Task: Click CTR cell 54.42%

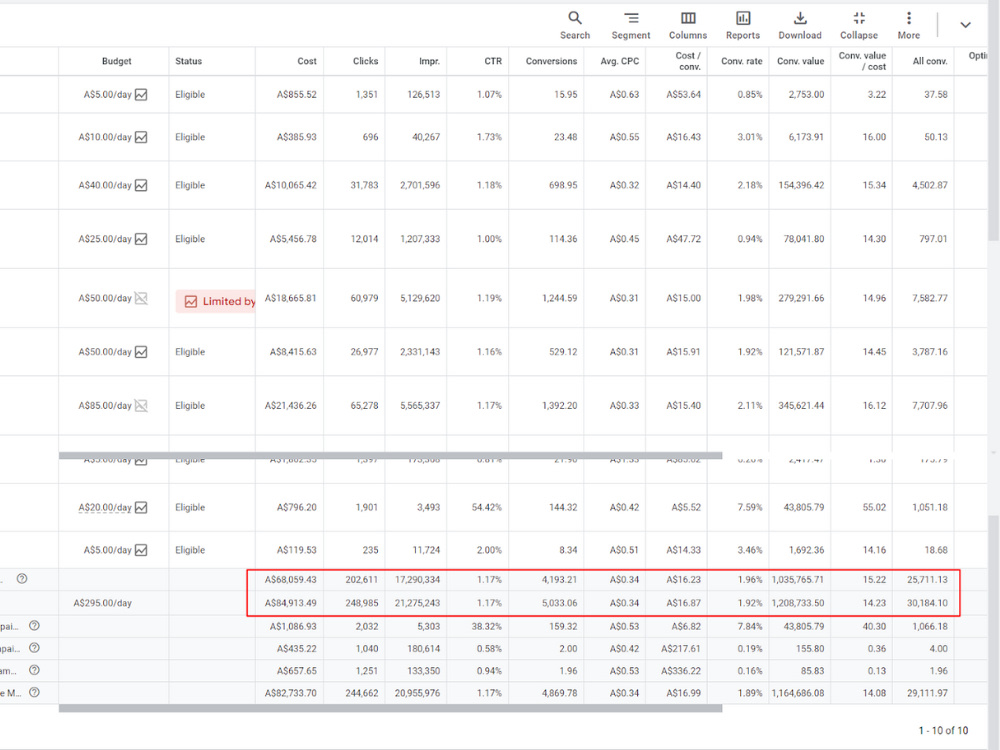Action: 487,508
